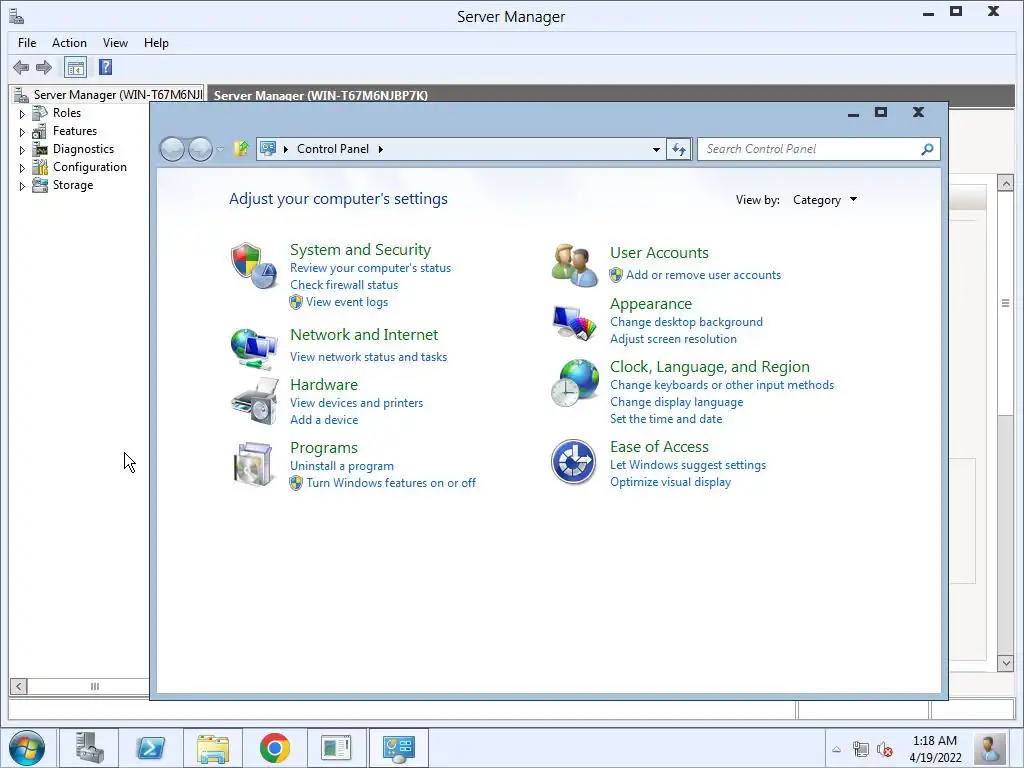Click Optimize visual display link

coord(670,482)
